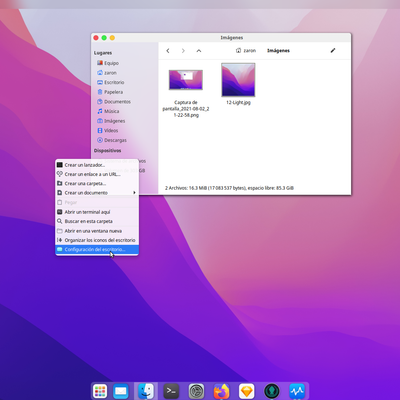Open the Mail app in the dock
Image resolution: width=400 pixels, height=400 pixels.
tap(121, 391)
